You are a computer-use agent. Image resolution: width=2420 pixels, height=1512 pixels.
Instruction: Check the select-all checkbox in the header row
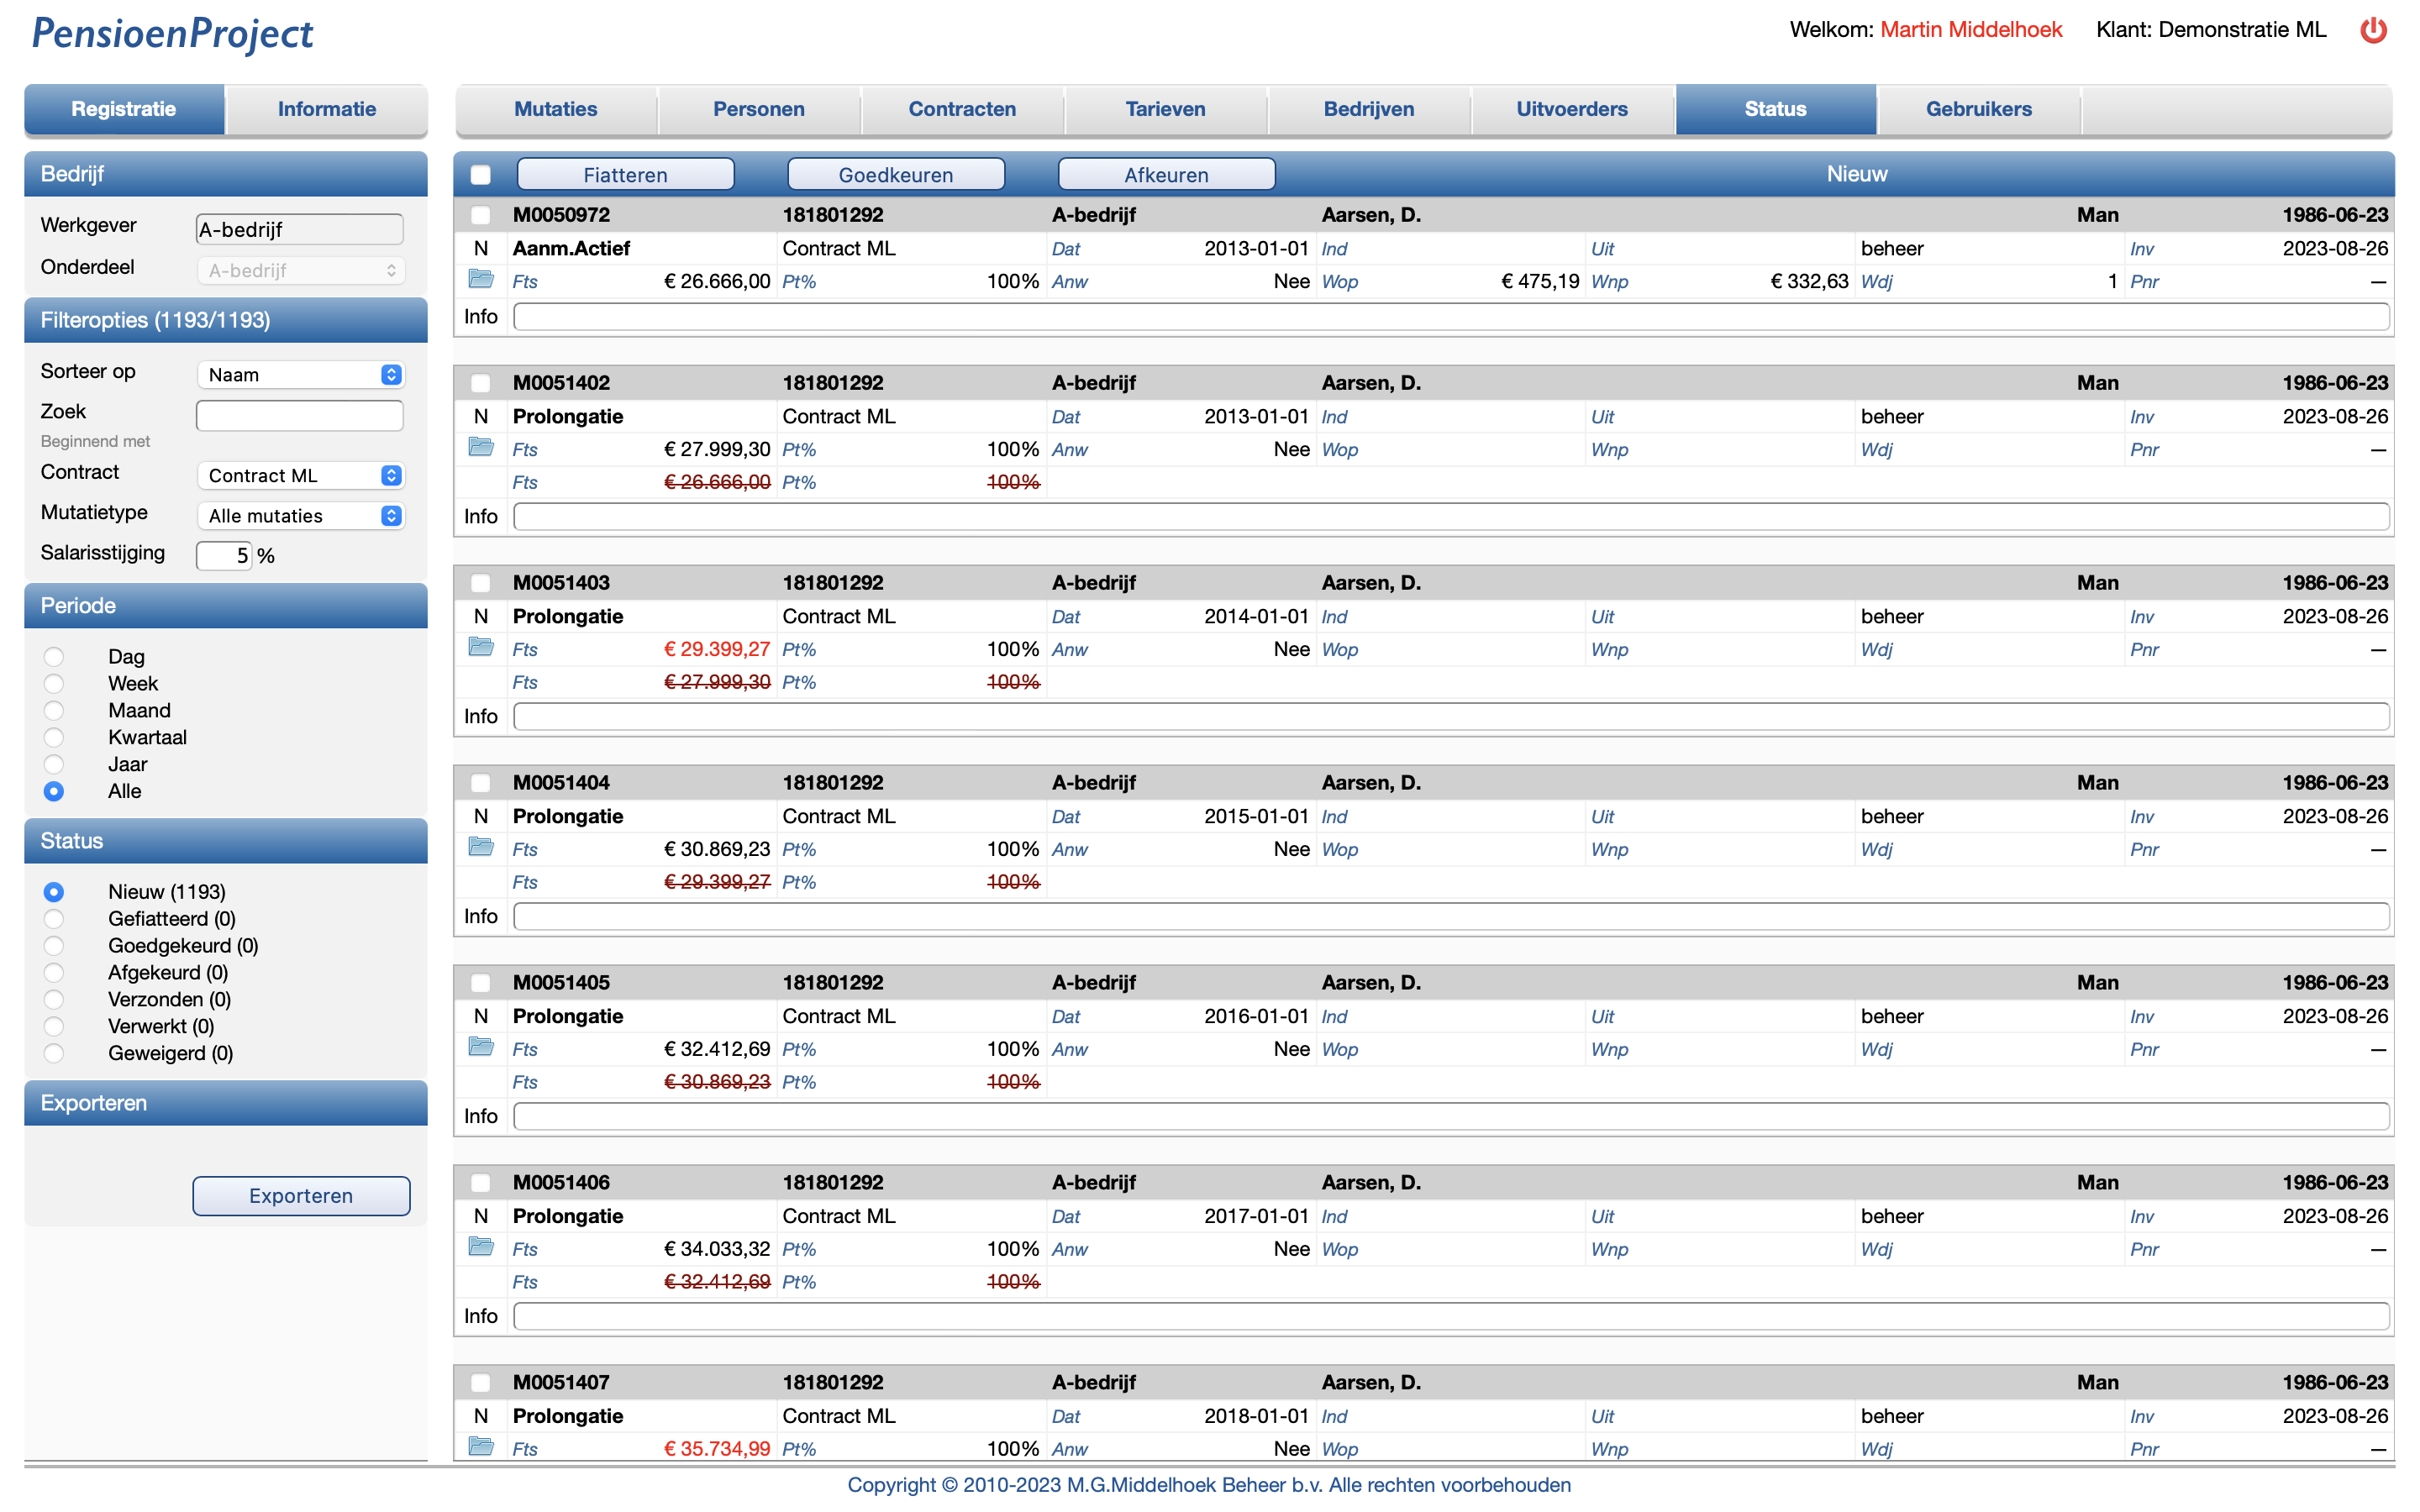click(481, 173)
